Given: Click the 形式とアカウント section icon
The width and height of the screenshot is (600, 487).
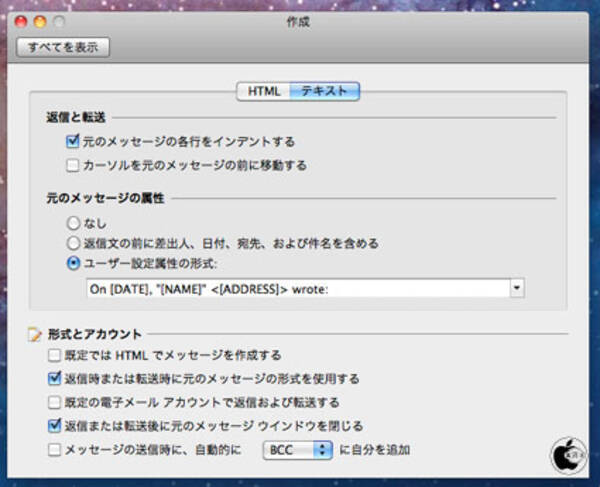Looking at the screenshot, I should pyautogui.click(x=35, y=334).
